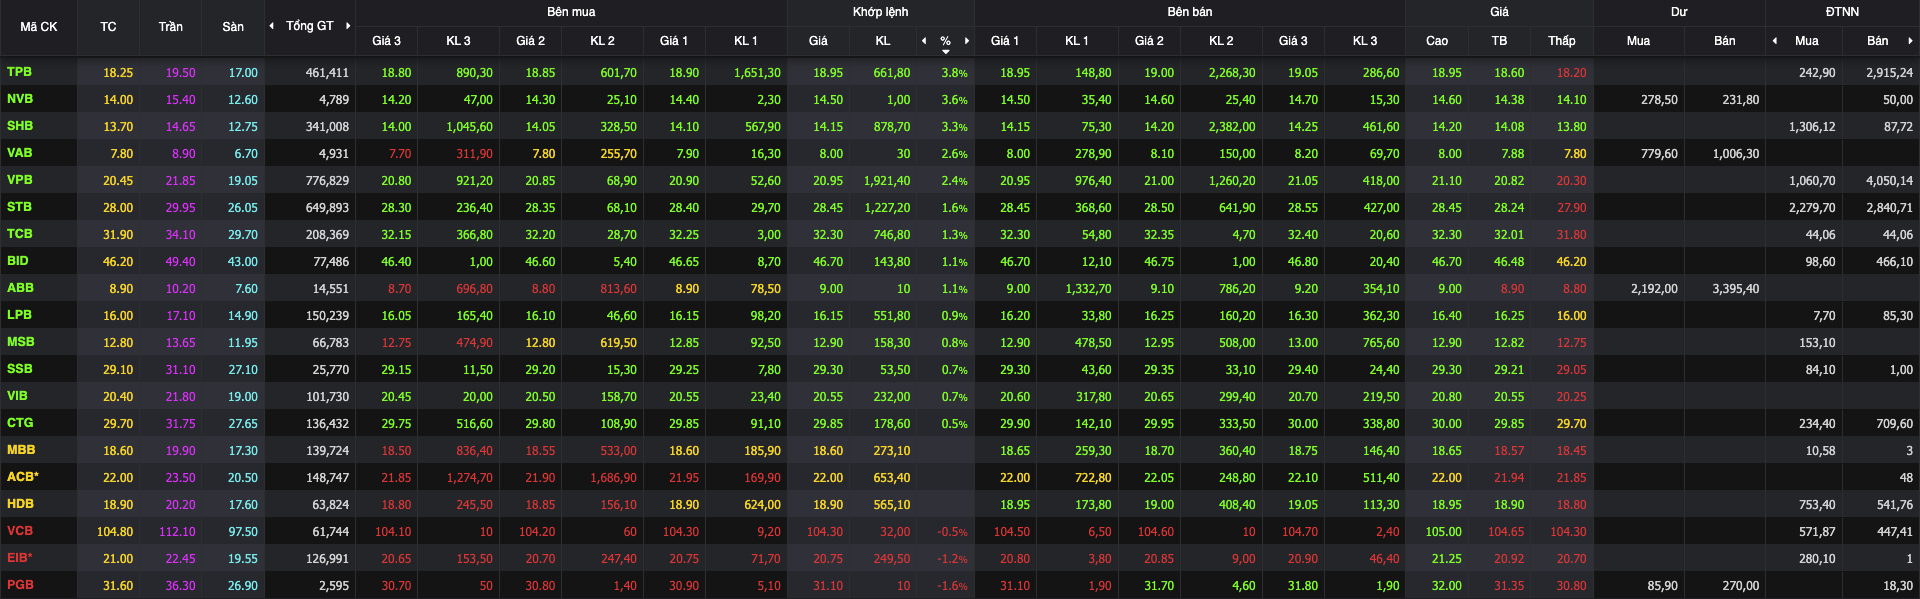Click the TC column header
This screenshot has height=599, width=1920.
click(108, 27)
